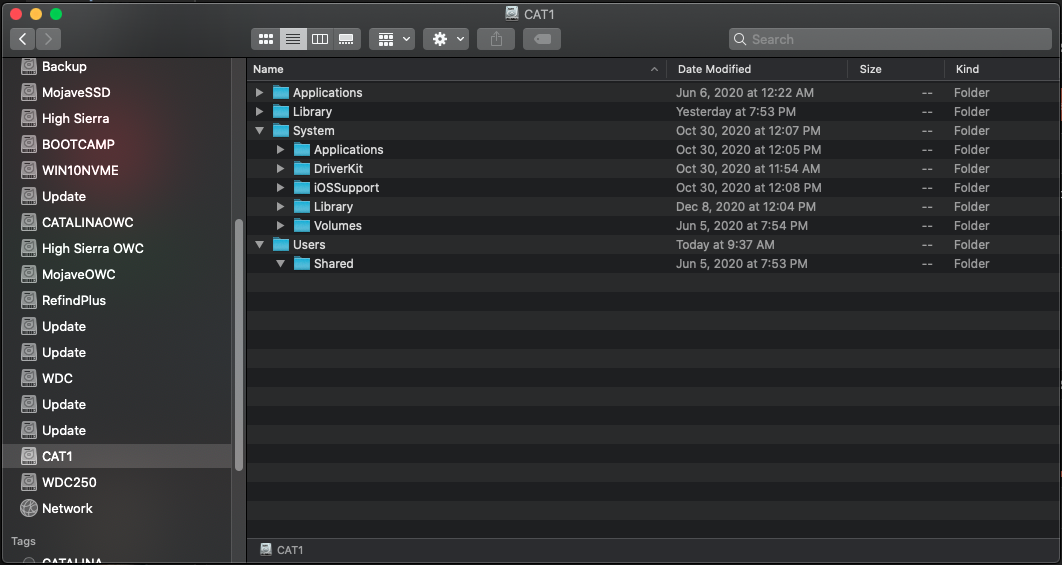Collapse the System folder
This screenshot has width=1062, height=565.
pyautogui.click(x=259, y=130)
